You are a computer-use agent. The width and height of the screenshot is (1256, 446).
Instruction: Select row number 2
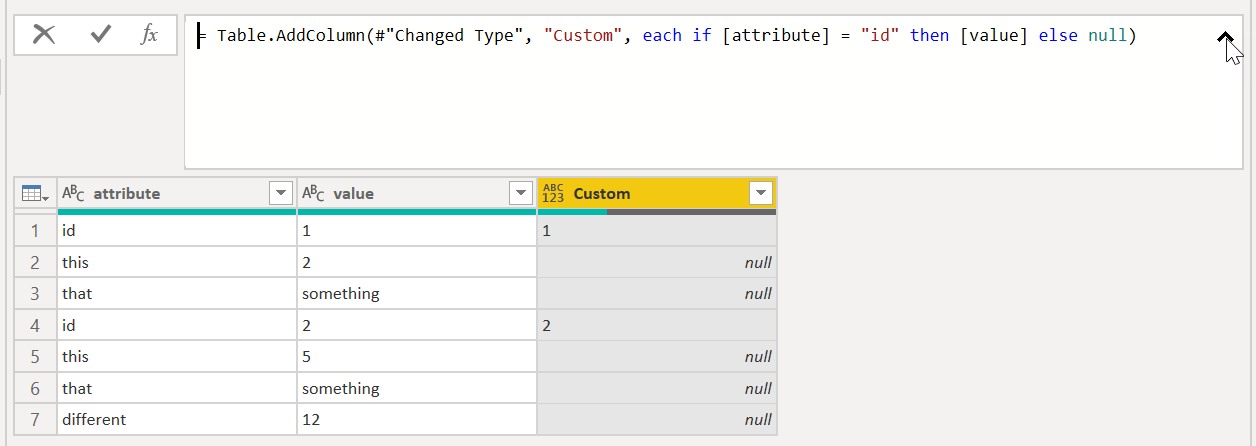[36, 263]
